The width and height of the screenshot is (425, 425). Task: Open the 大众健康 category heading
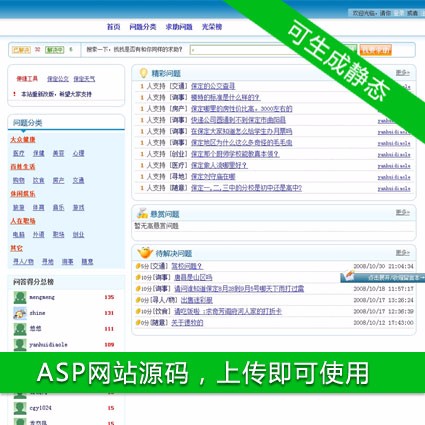coord(23,139)
